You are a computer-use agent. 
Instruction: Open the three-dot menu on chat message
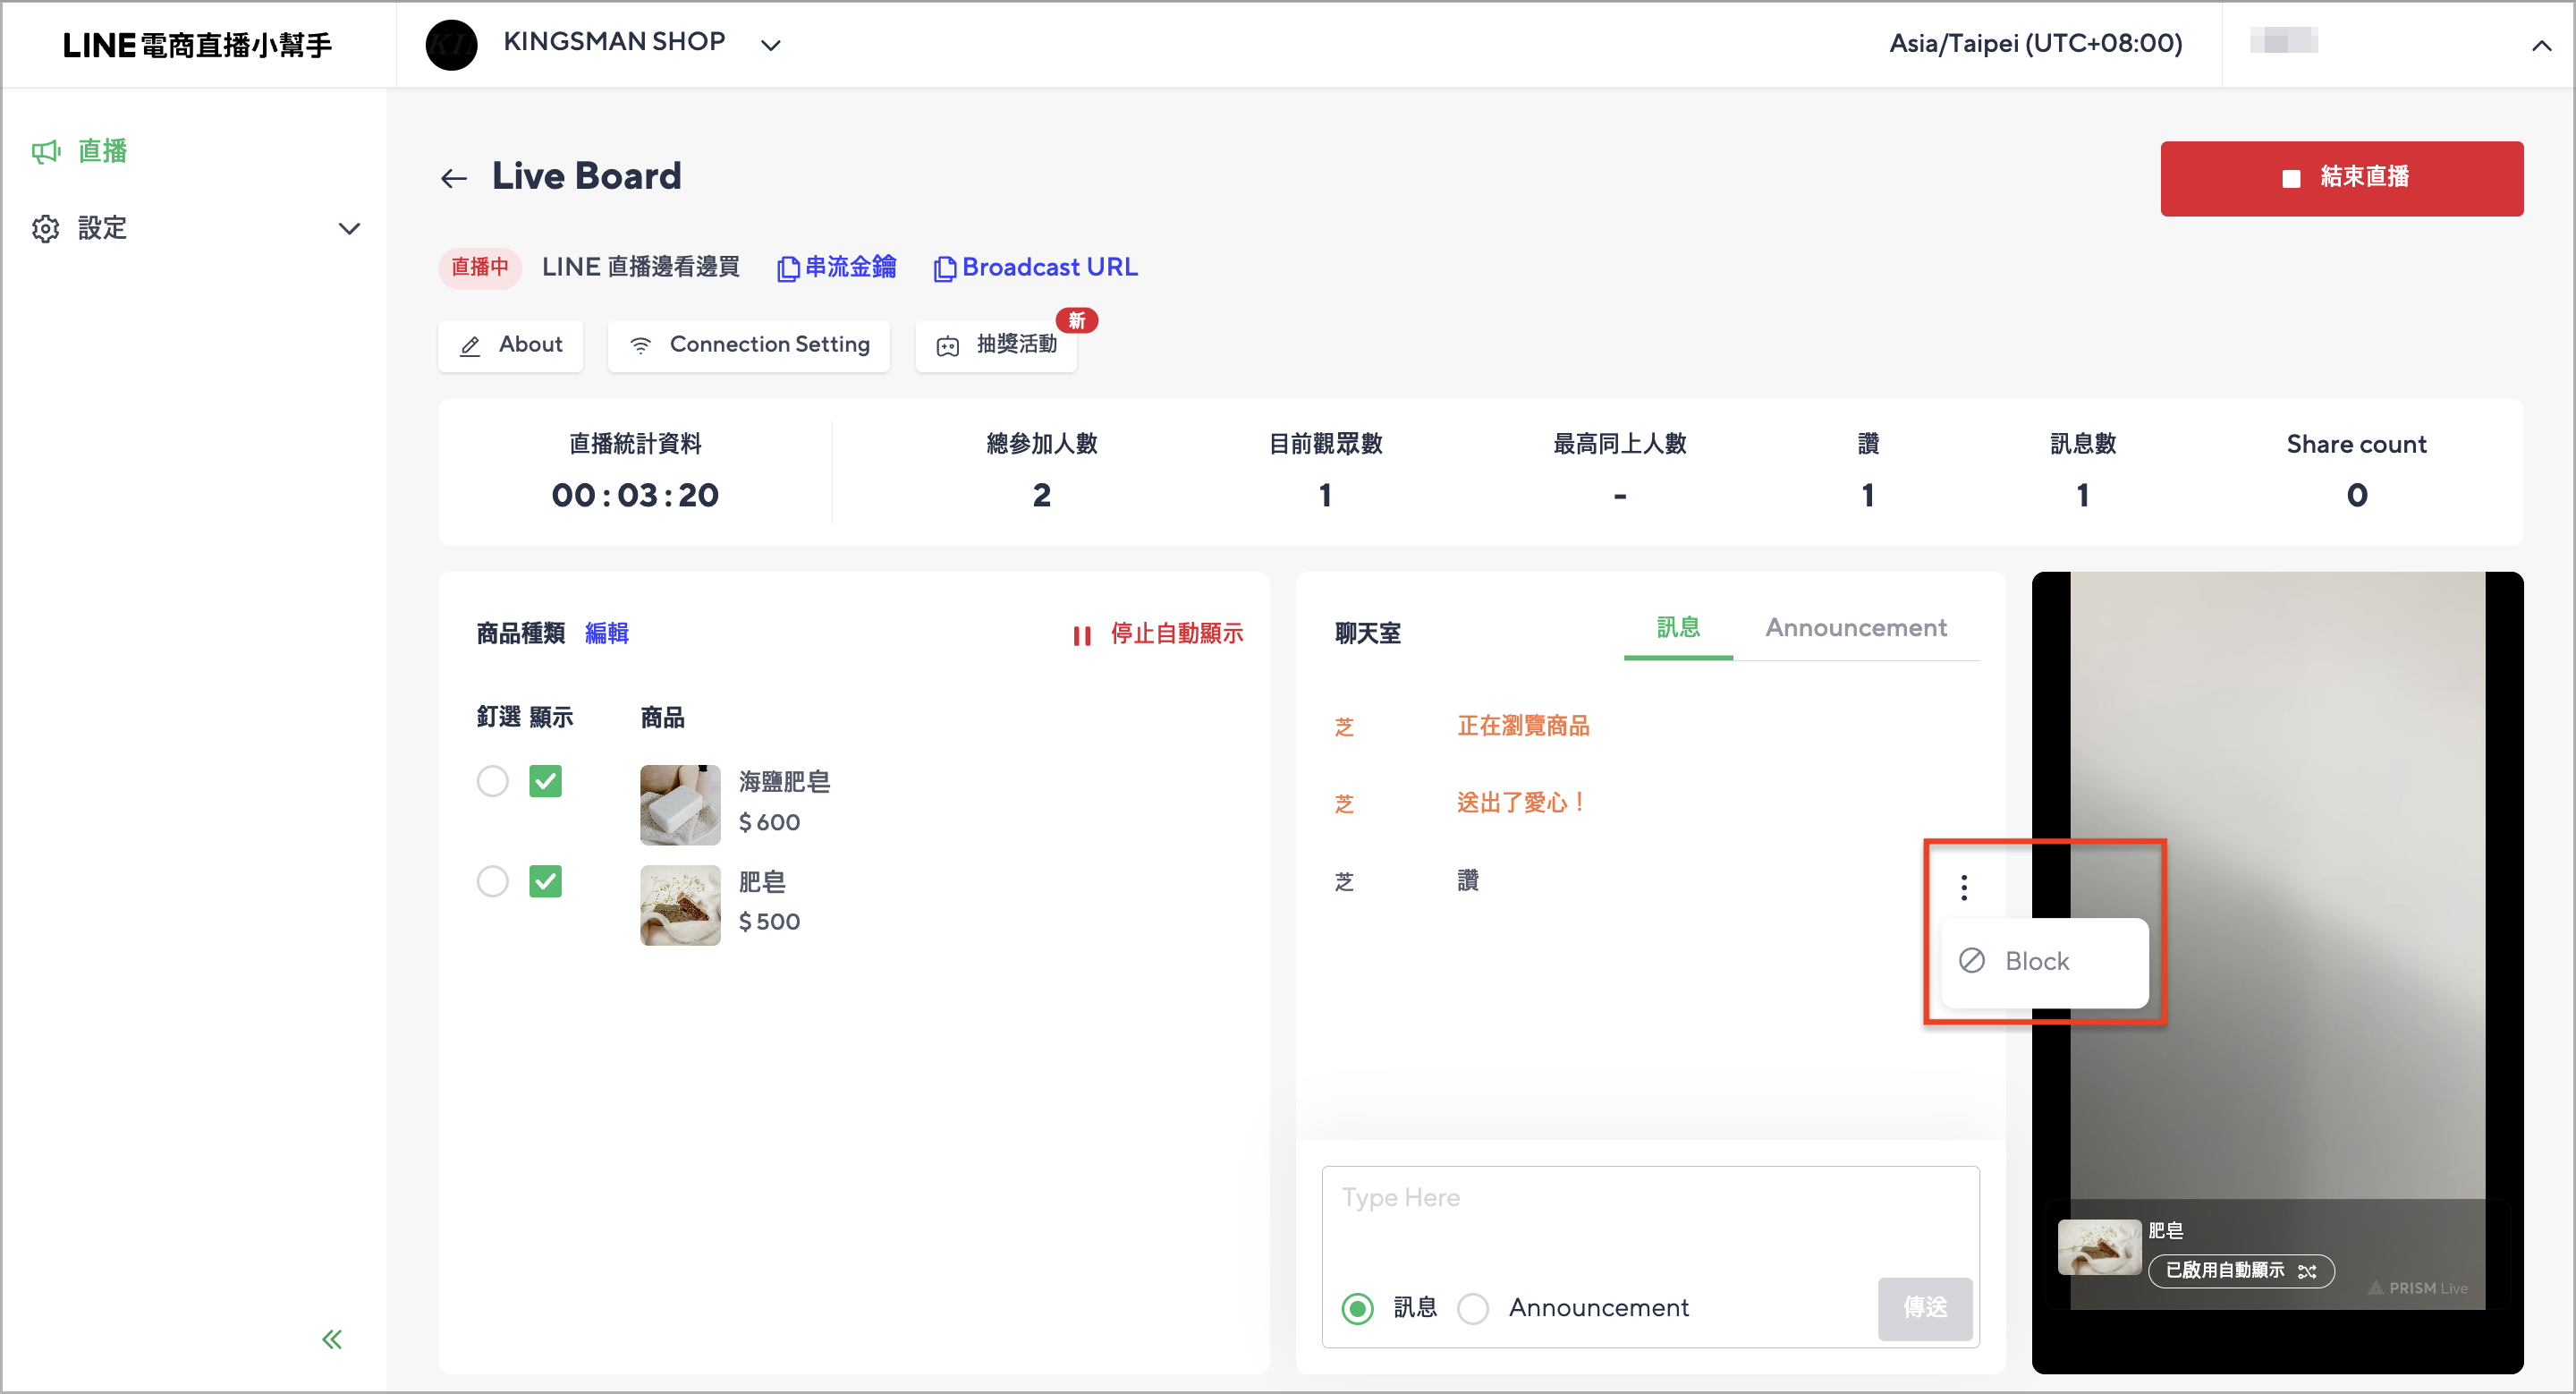coord(1964,887)
